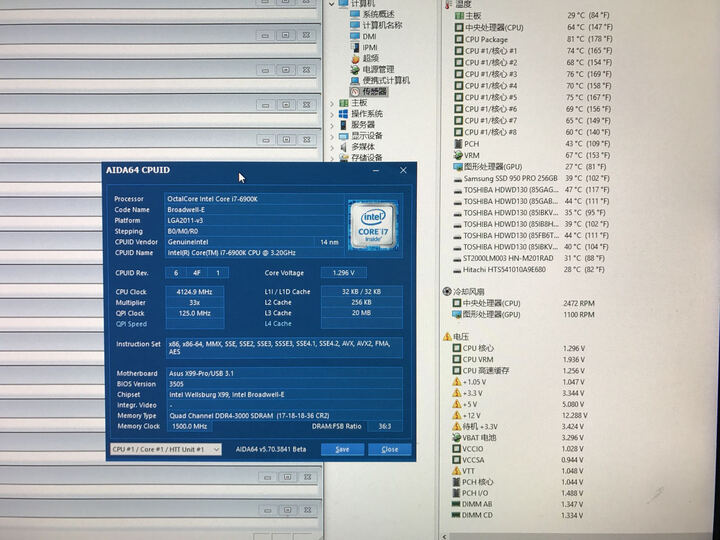Click the VRM temperature row icon
Image resolution: width=720 pixels, height=540 pixels.
458,155
